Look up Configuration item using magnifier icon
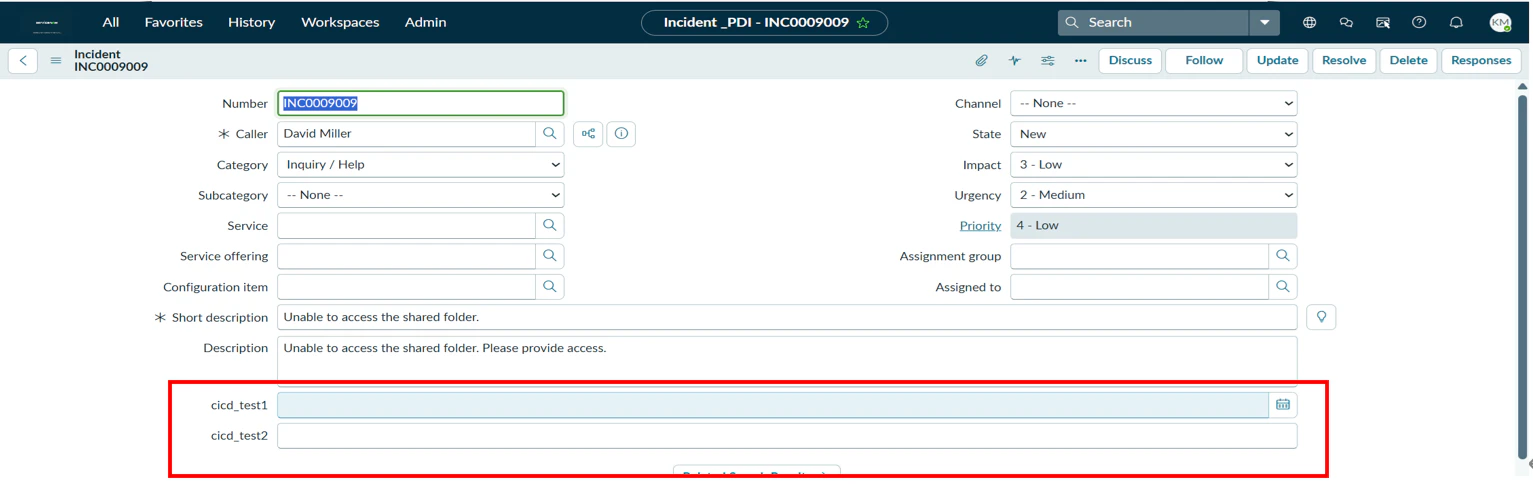This screenshot has width=1533, height=484. [x=550, y=286]
